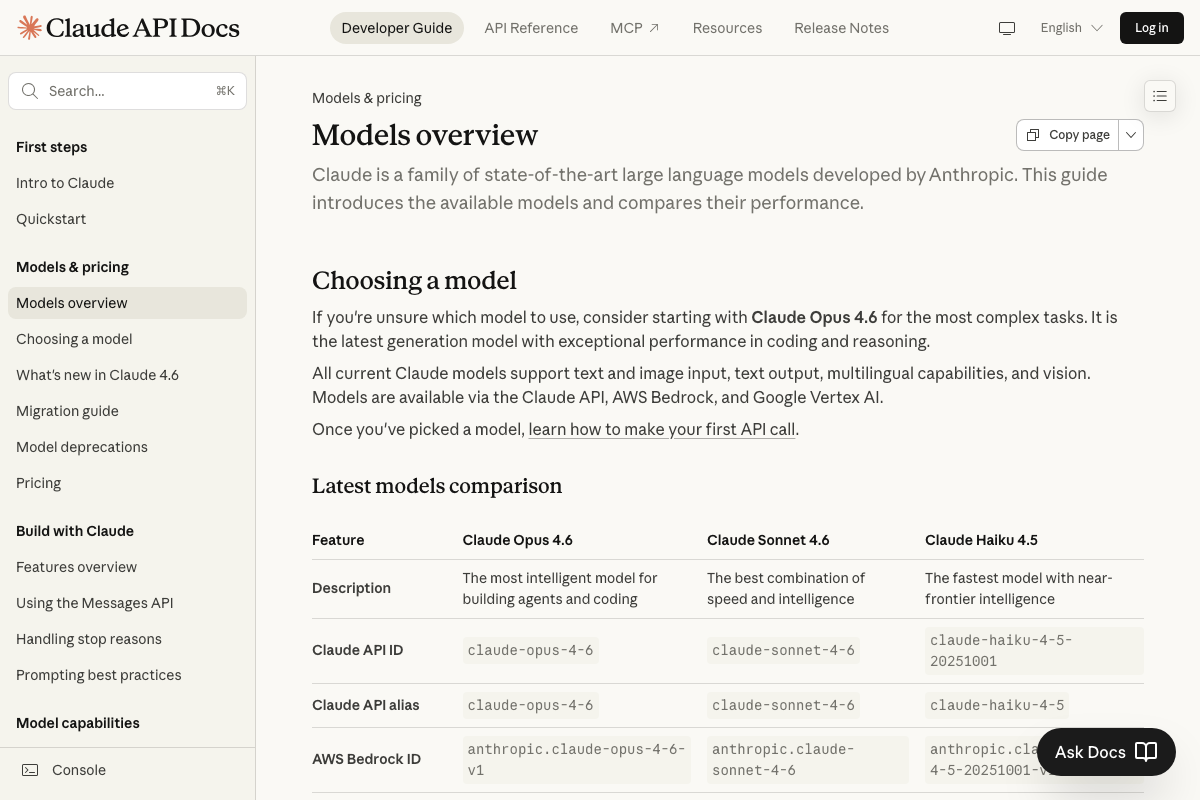The width and height of the screenshot is (1200, 800).
Task: Open What's new in Claude 4.6
Action: pyautogui.click(x=97, y=375)
